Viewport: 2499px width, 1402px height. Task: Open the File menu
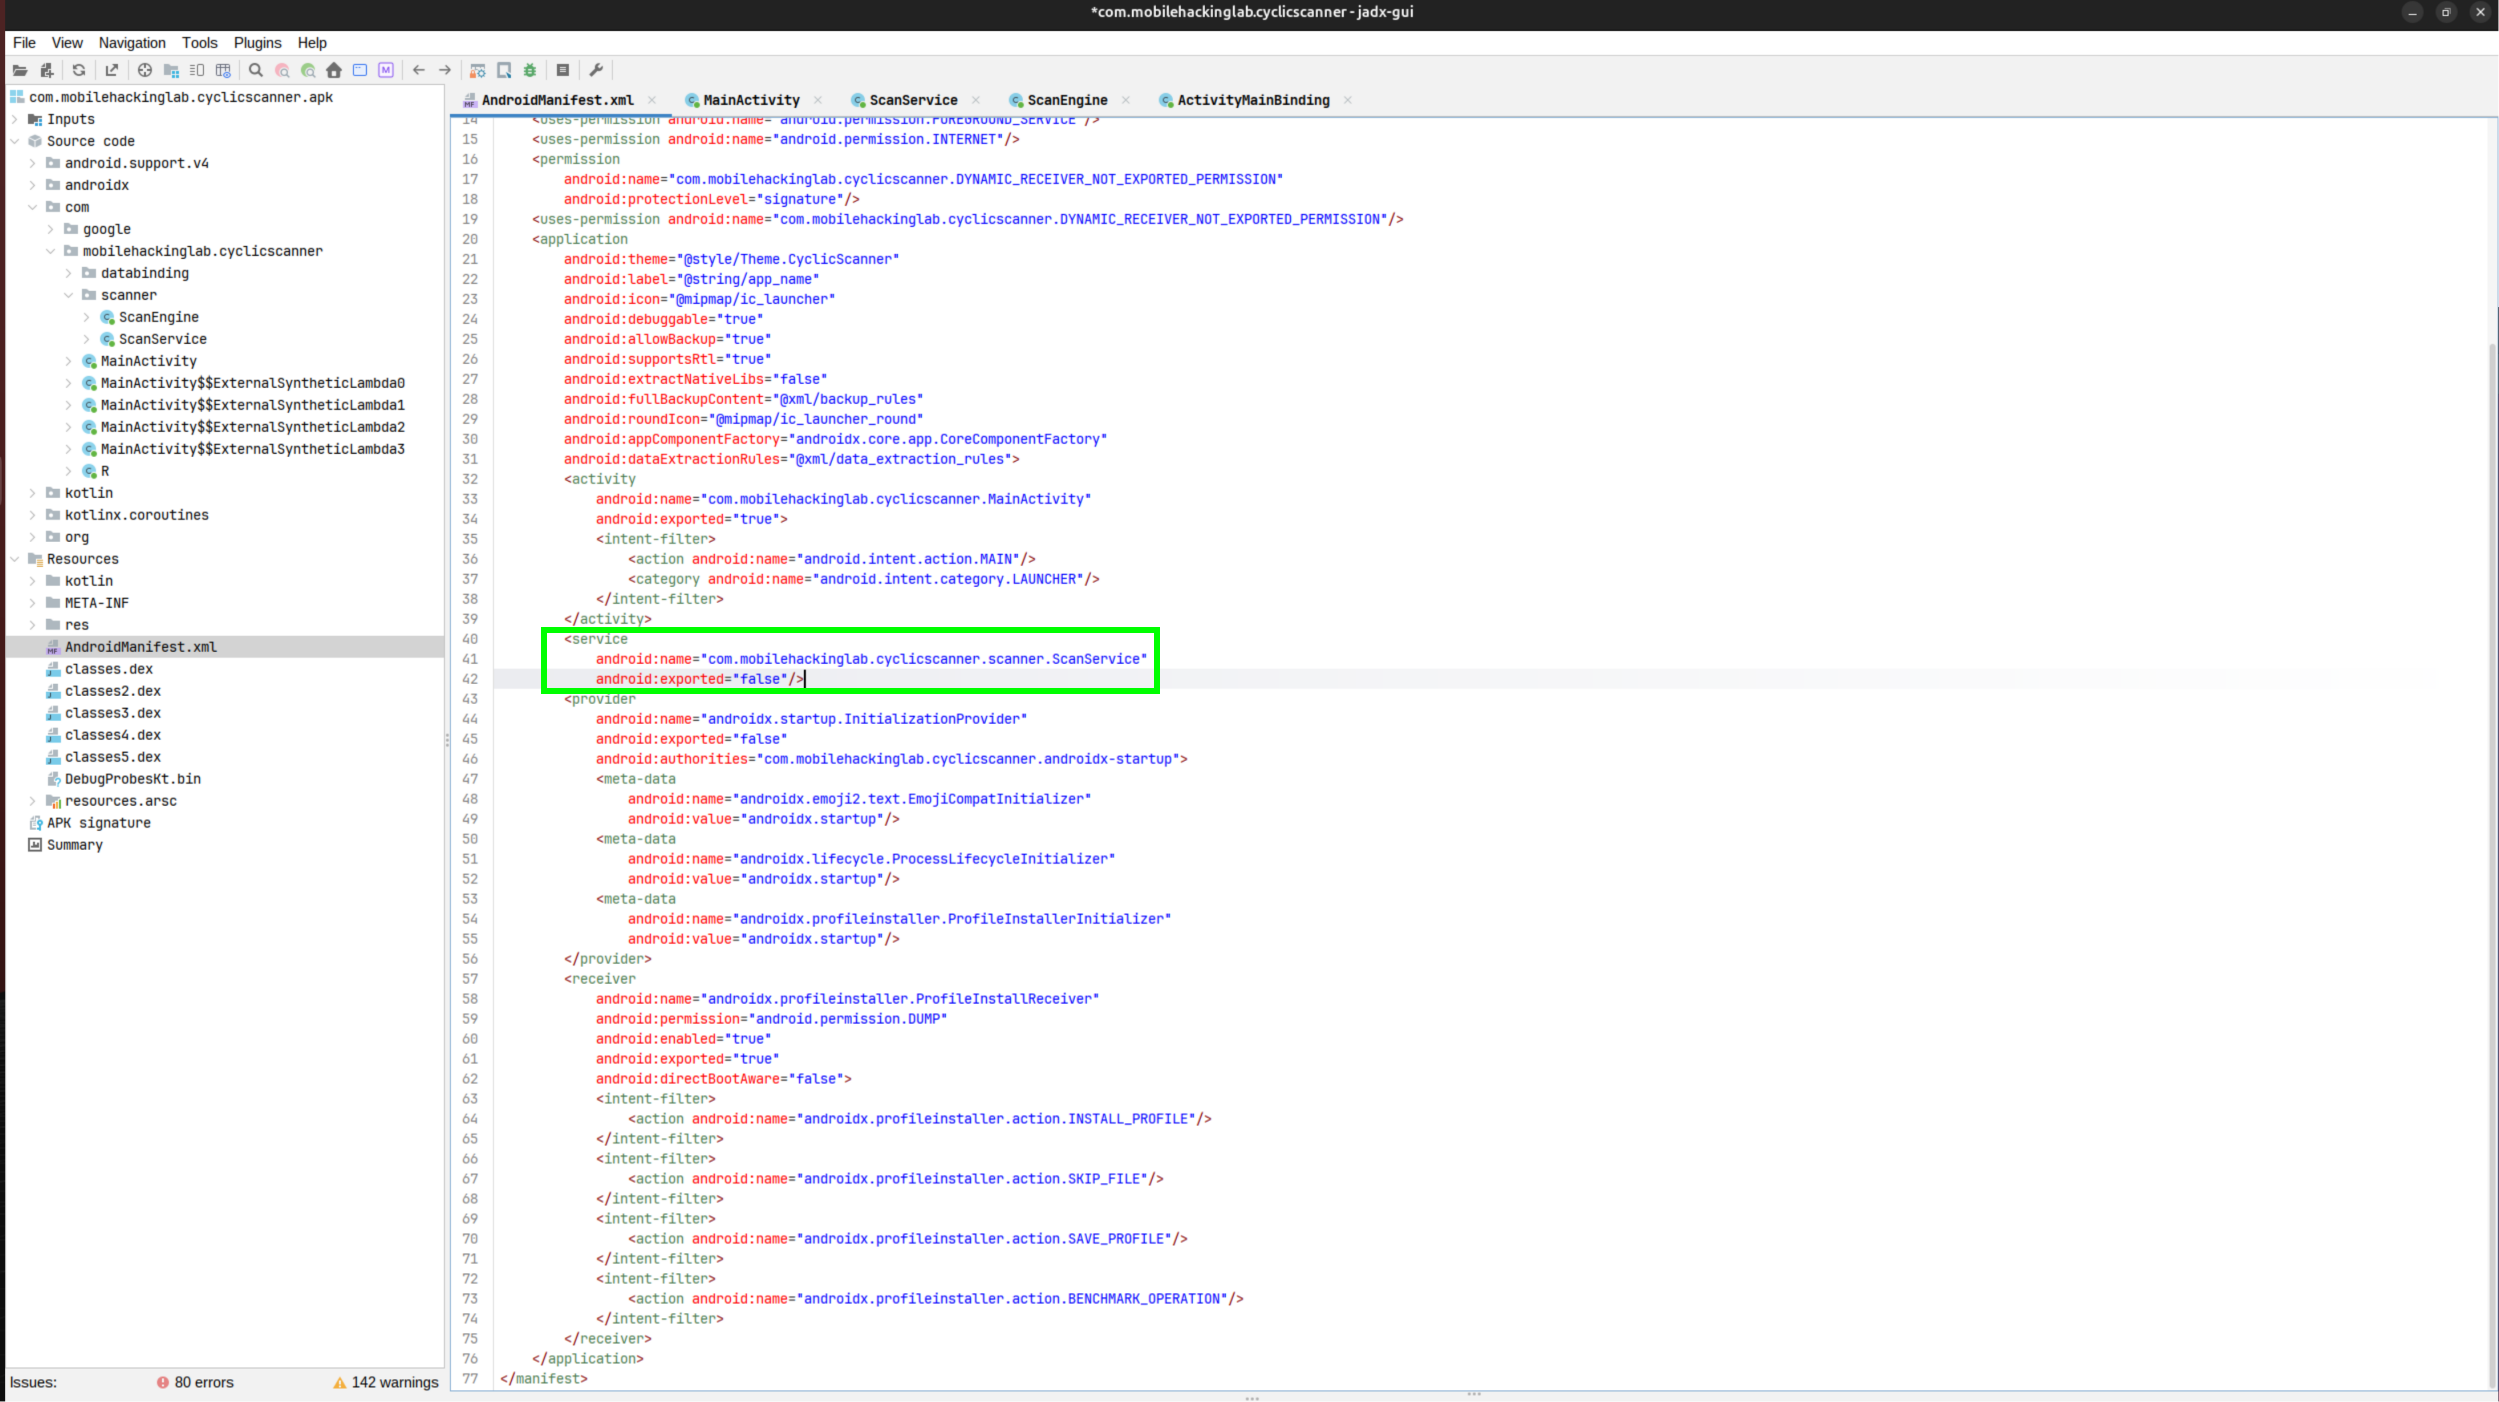24,43
